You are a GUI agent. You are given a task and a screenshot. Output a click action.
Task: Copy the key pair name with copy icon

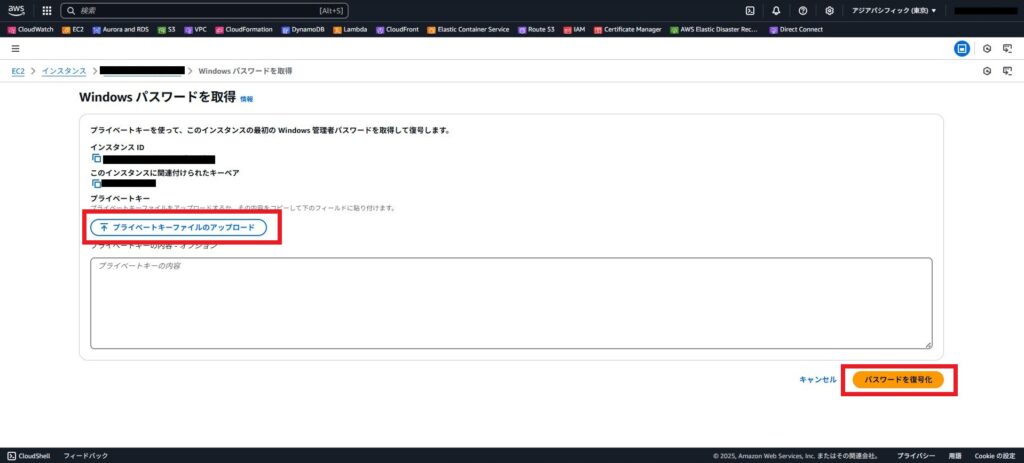pyautogui.click(x=97, y=183)
